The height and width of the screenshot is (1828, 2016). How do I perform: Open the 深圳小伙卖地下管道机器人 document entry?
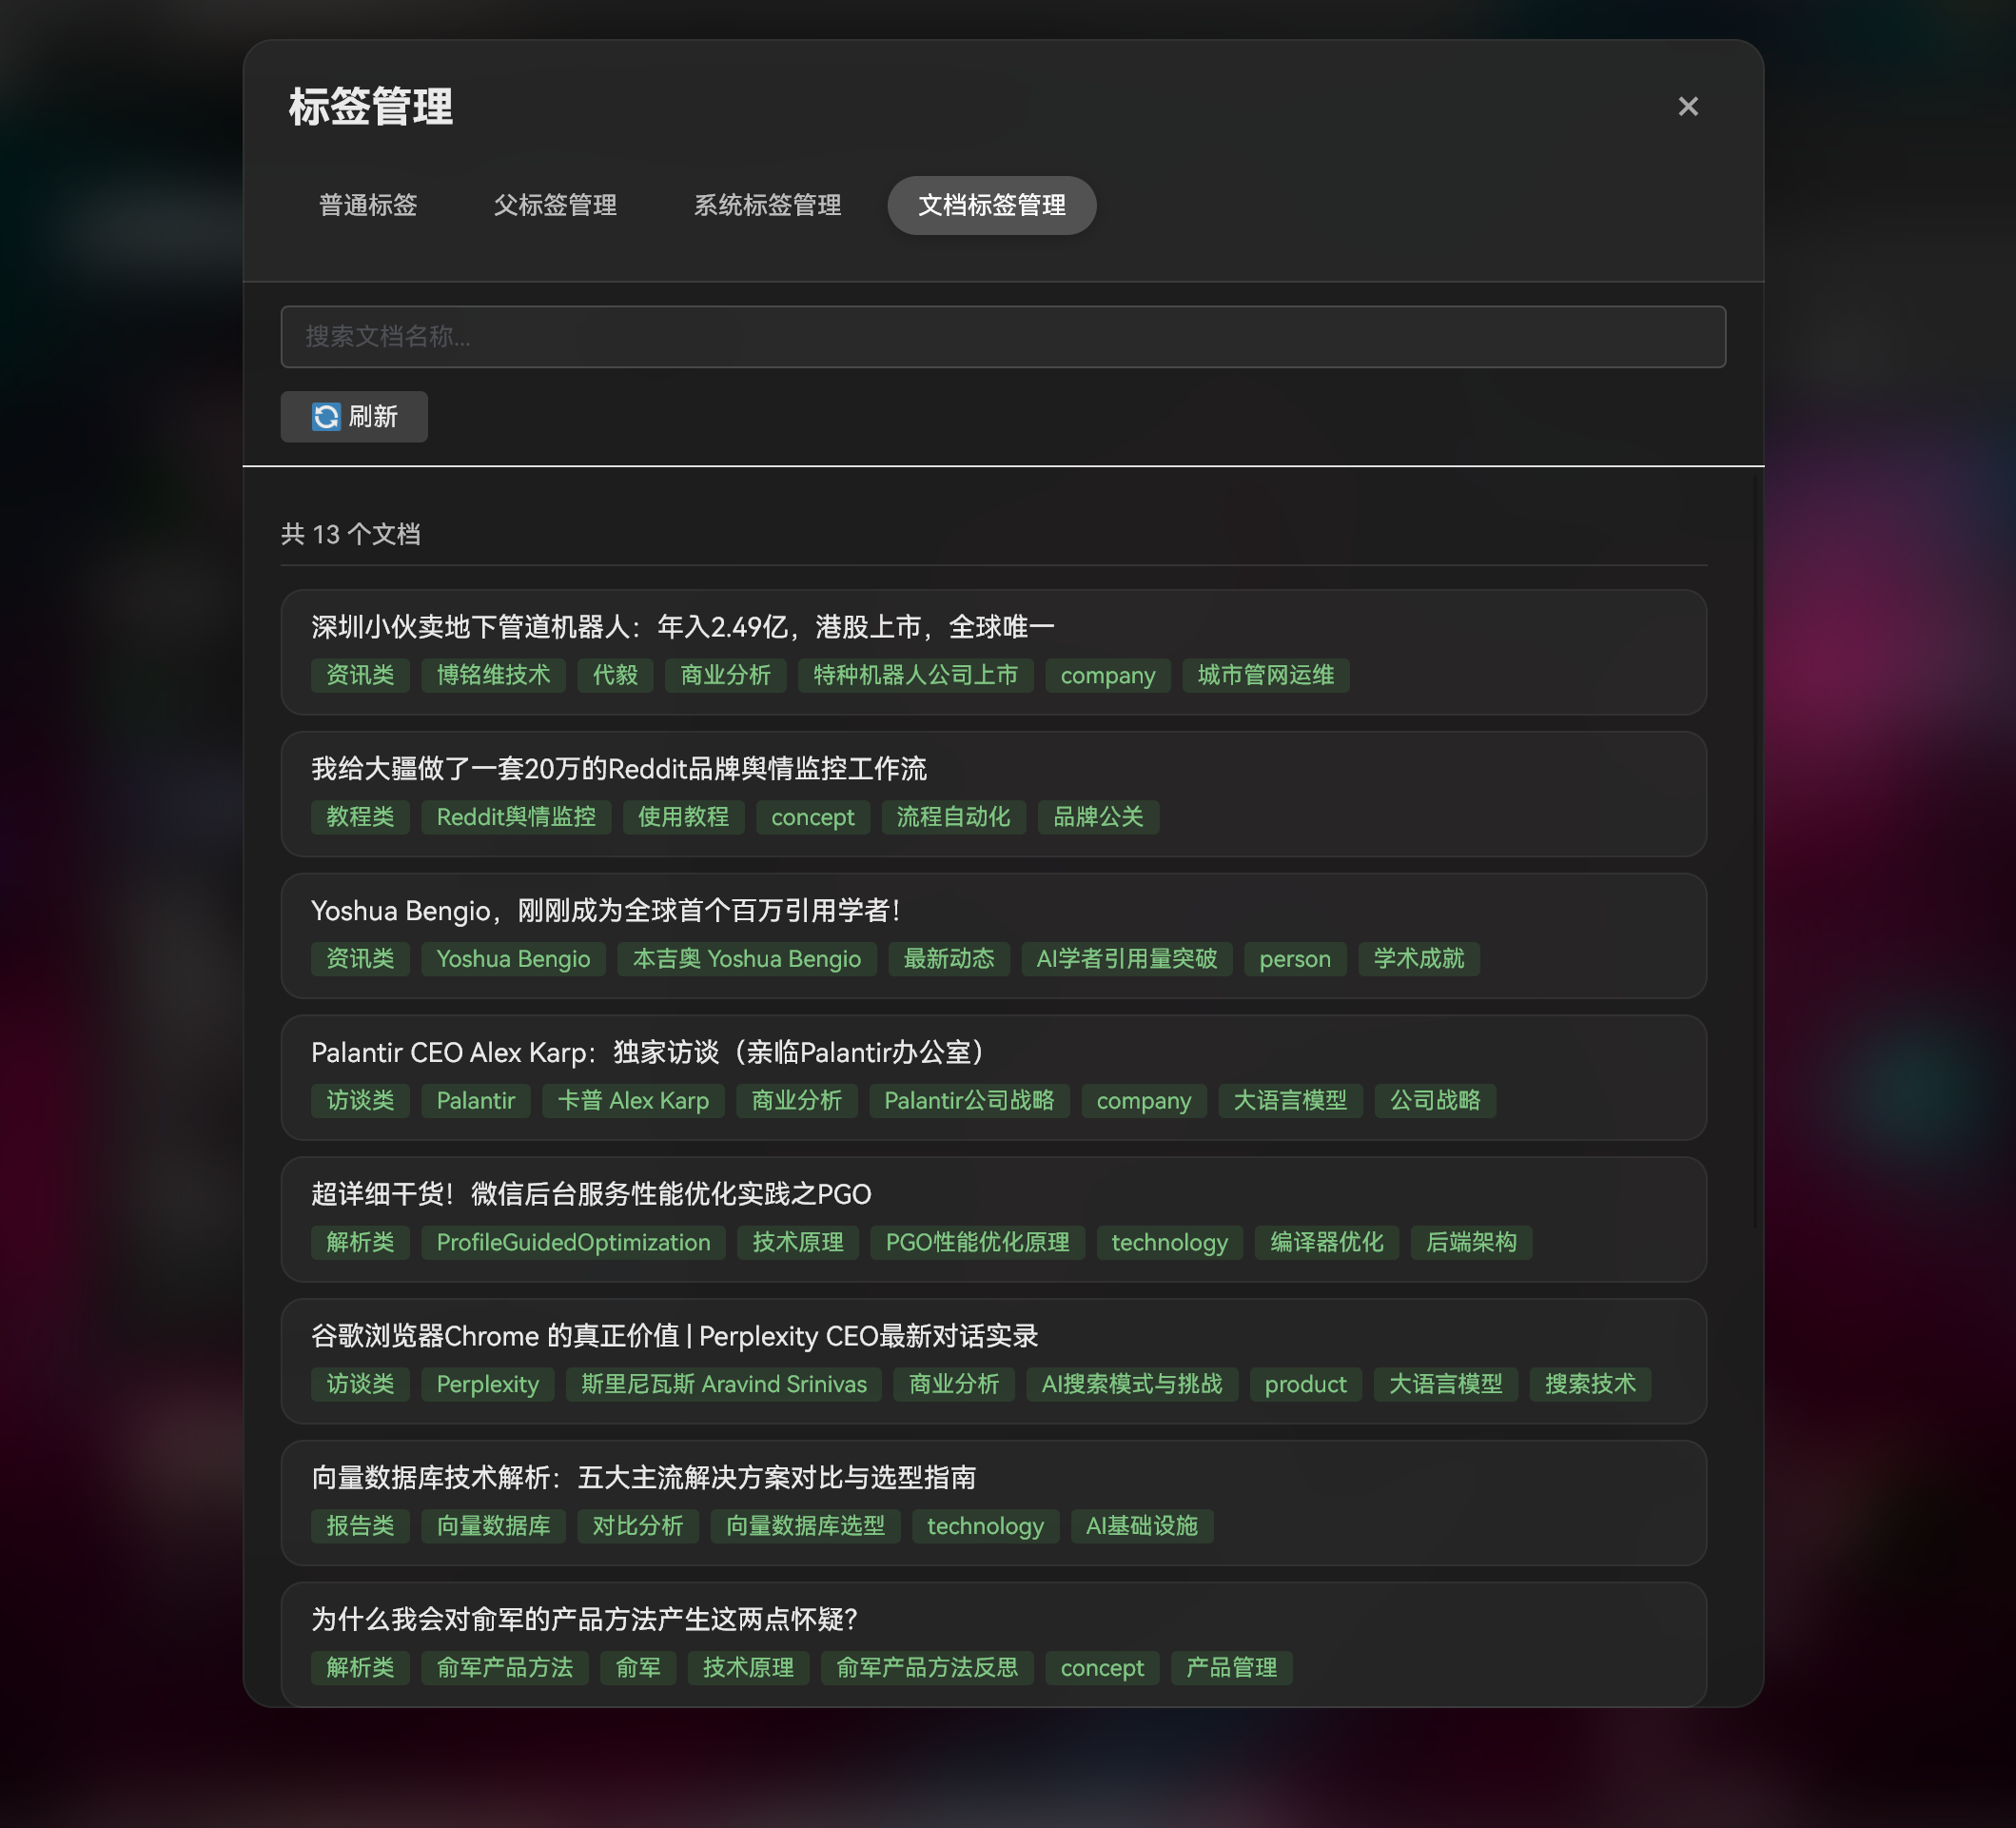(682, 627)
